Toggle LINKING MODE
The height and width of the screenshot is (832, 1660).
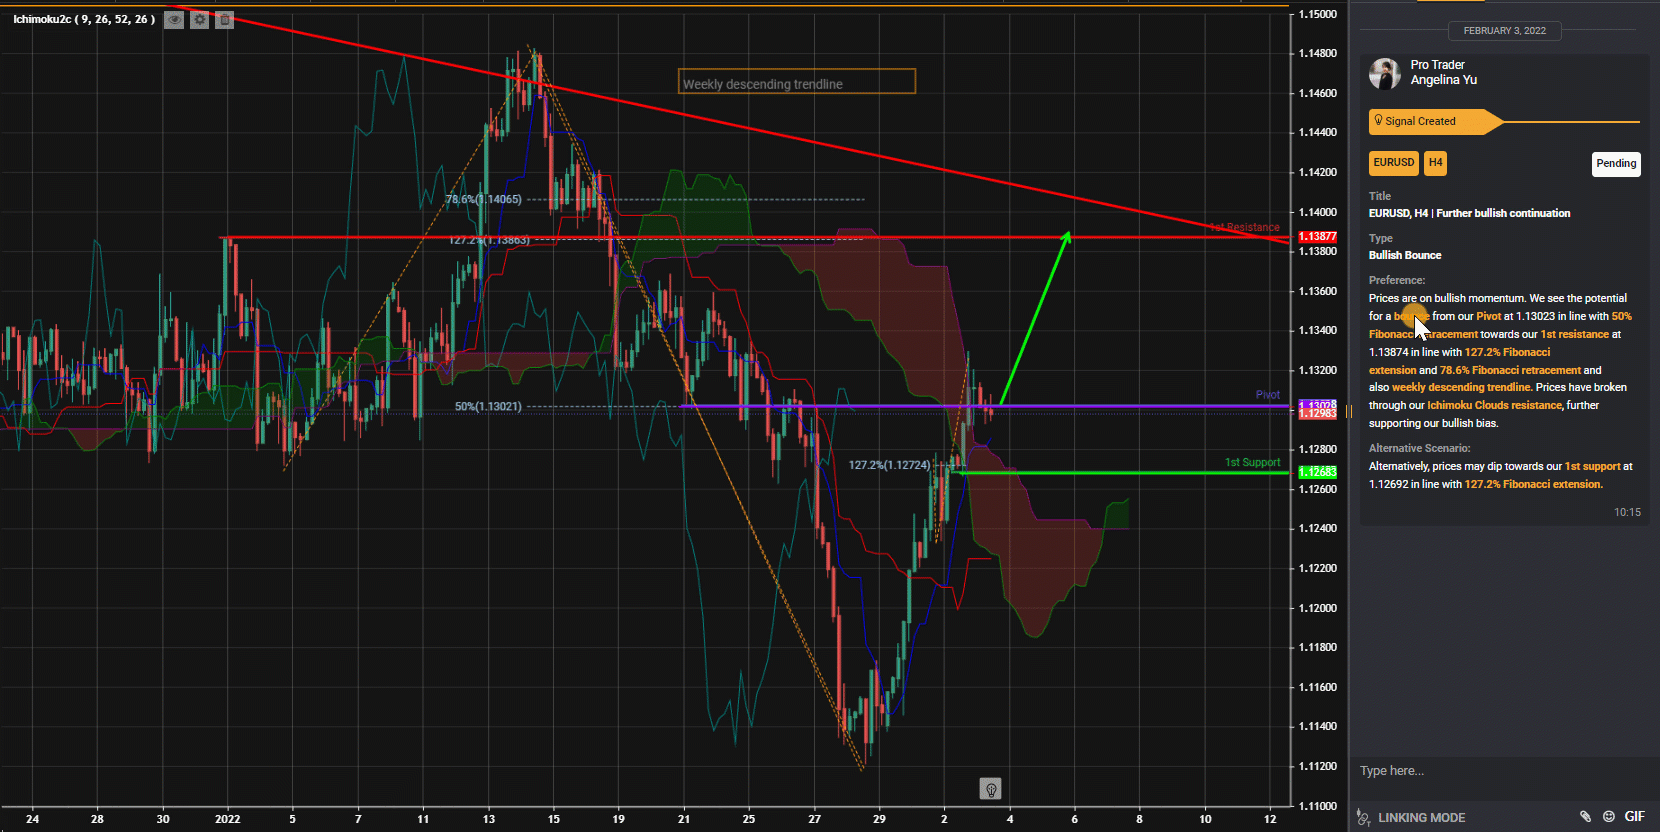[1421, 818]
